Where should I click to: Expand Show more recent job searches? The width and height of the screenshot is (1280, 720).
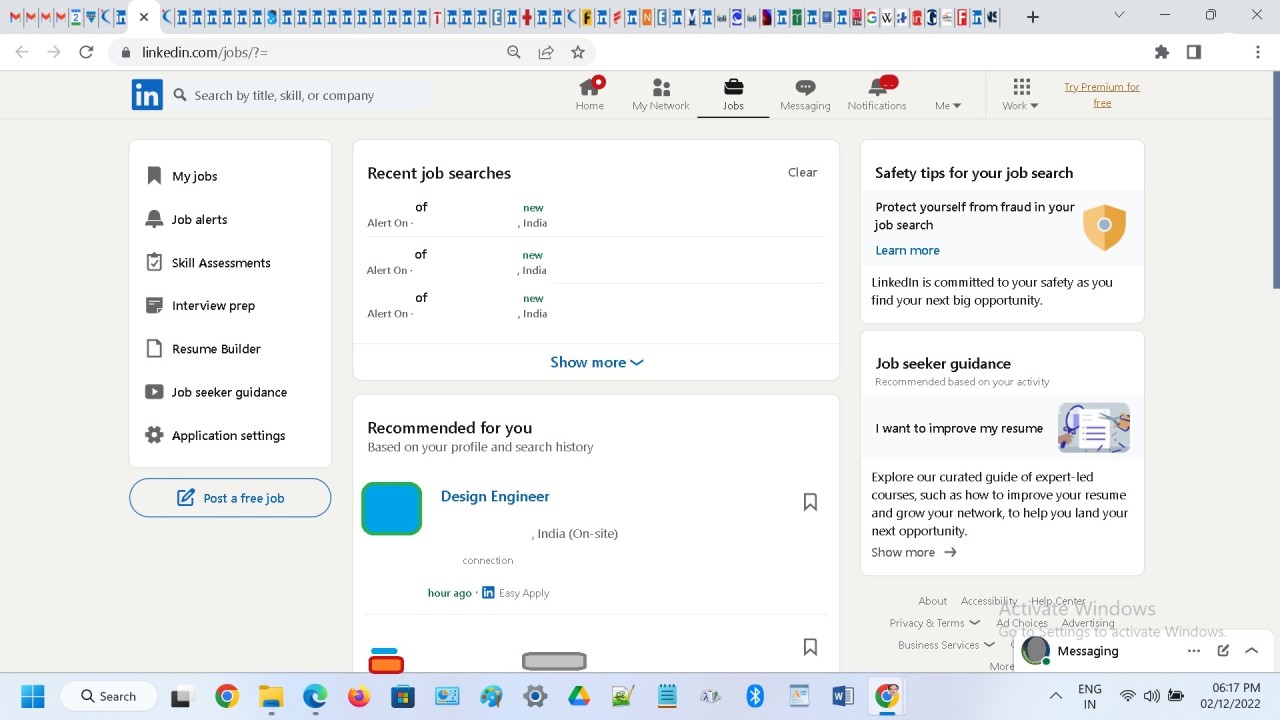click(x=596, y=362)
